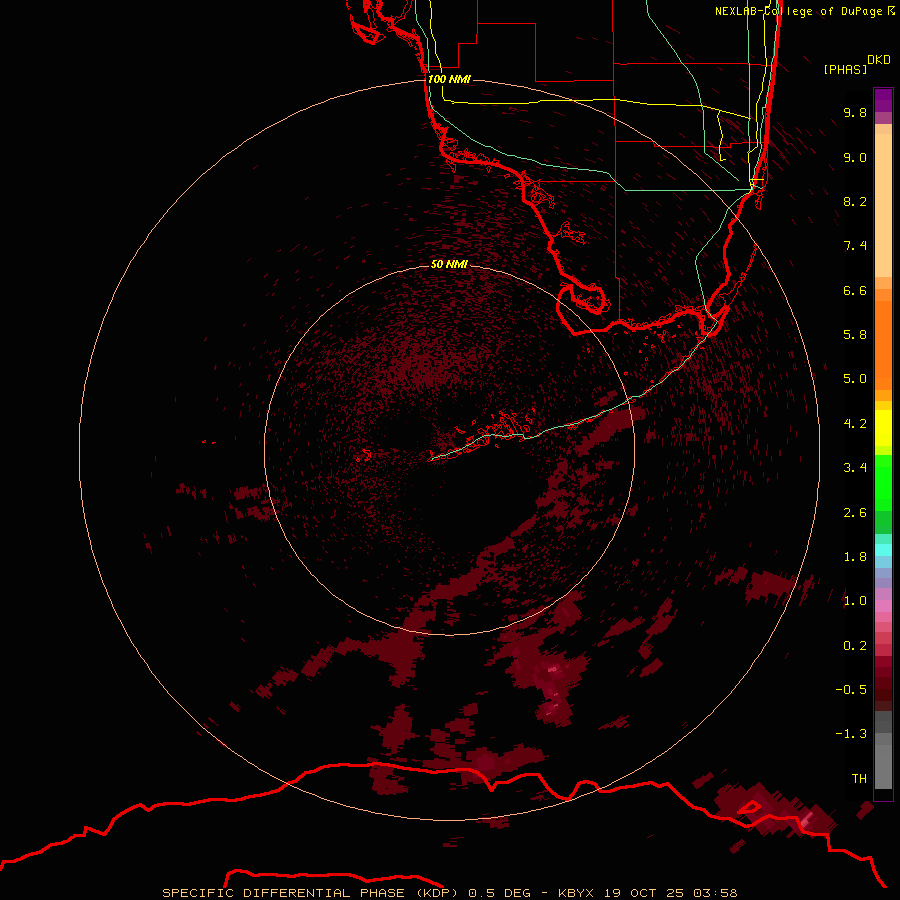Click the DKD label above the color scale
Image resolution: width=900 pixels, height=900 pixels.
(x=878, y=60)
